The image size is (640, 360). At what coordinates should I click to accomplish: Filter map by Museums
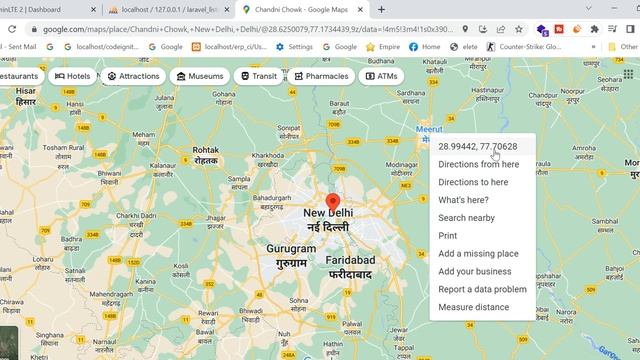[200, 76]
